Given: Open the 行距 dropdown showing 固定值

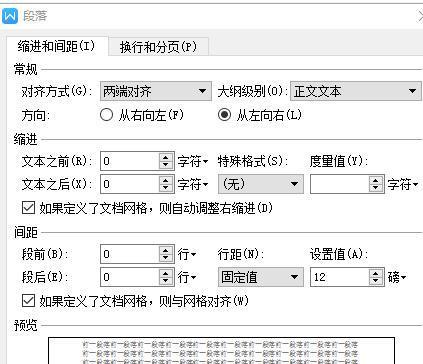Looking at the screenshot, I should (x=261, y=277).
